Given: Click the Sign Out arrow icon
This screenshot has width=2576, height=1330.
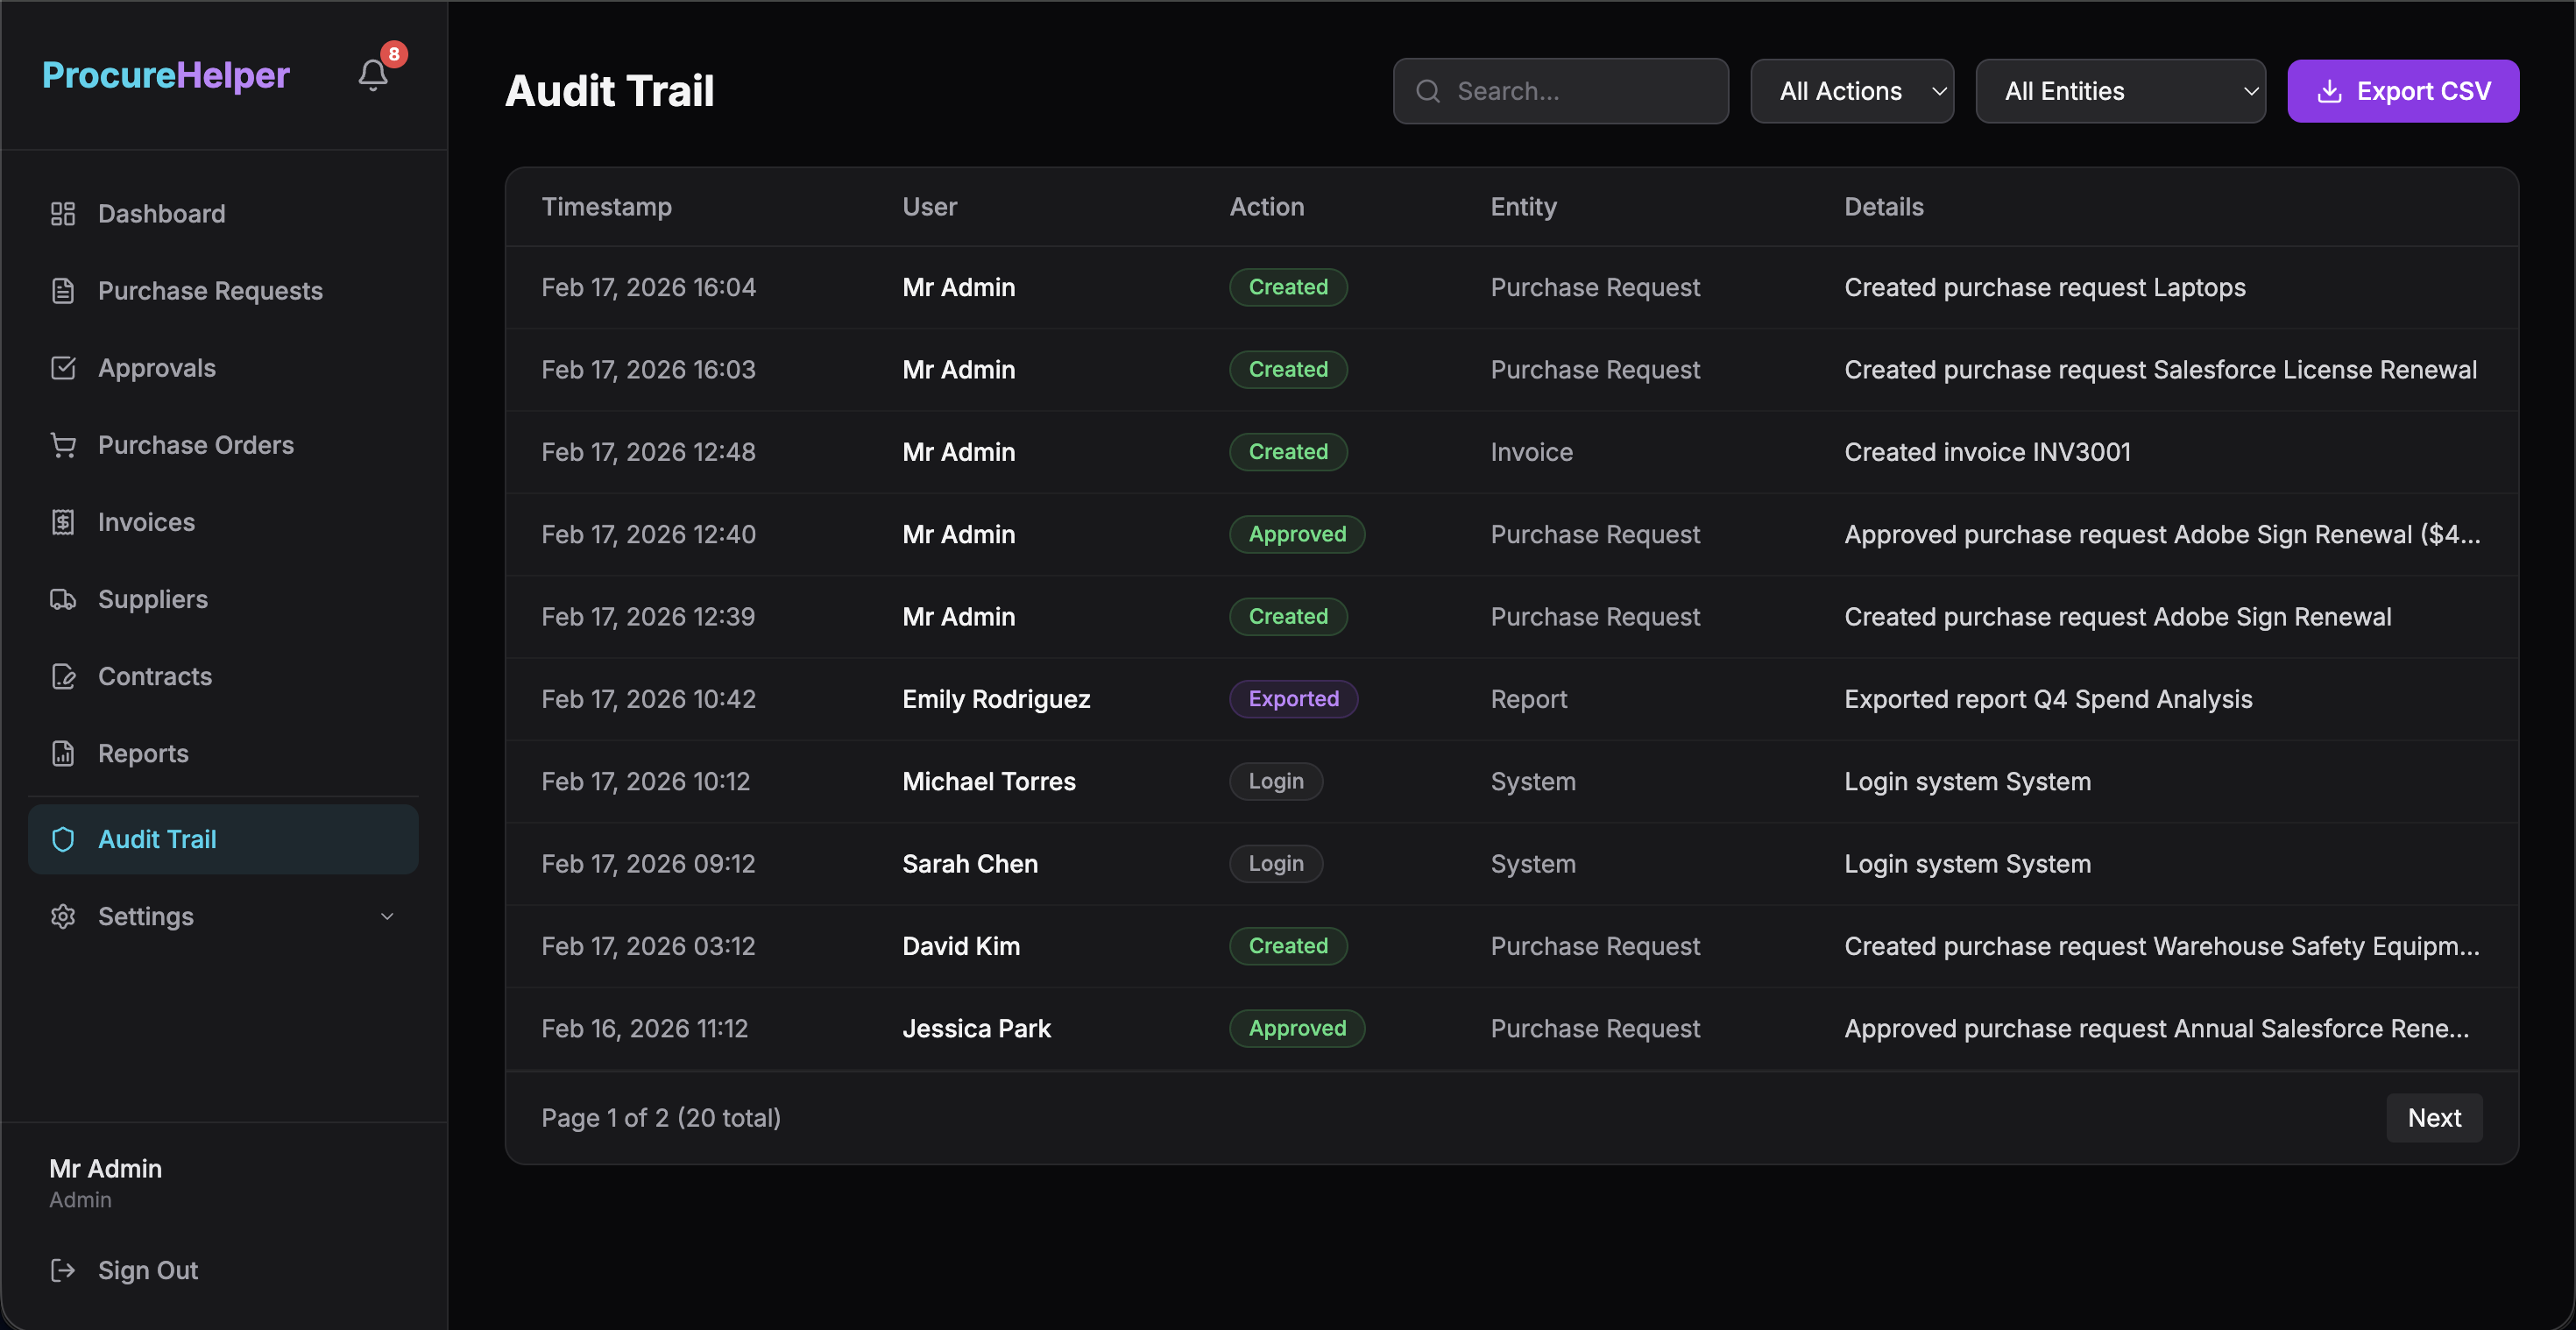Looking at the screenshot, I should (63, 1270).
